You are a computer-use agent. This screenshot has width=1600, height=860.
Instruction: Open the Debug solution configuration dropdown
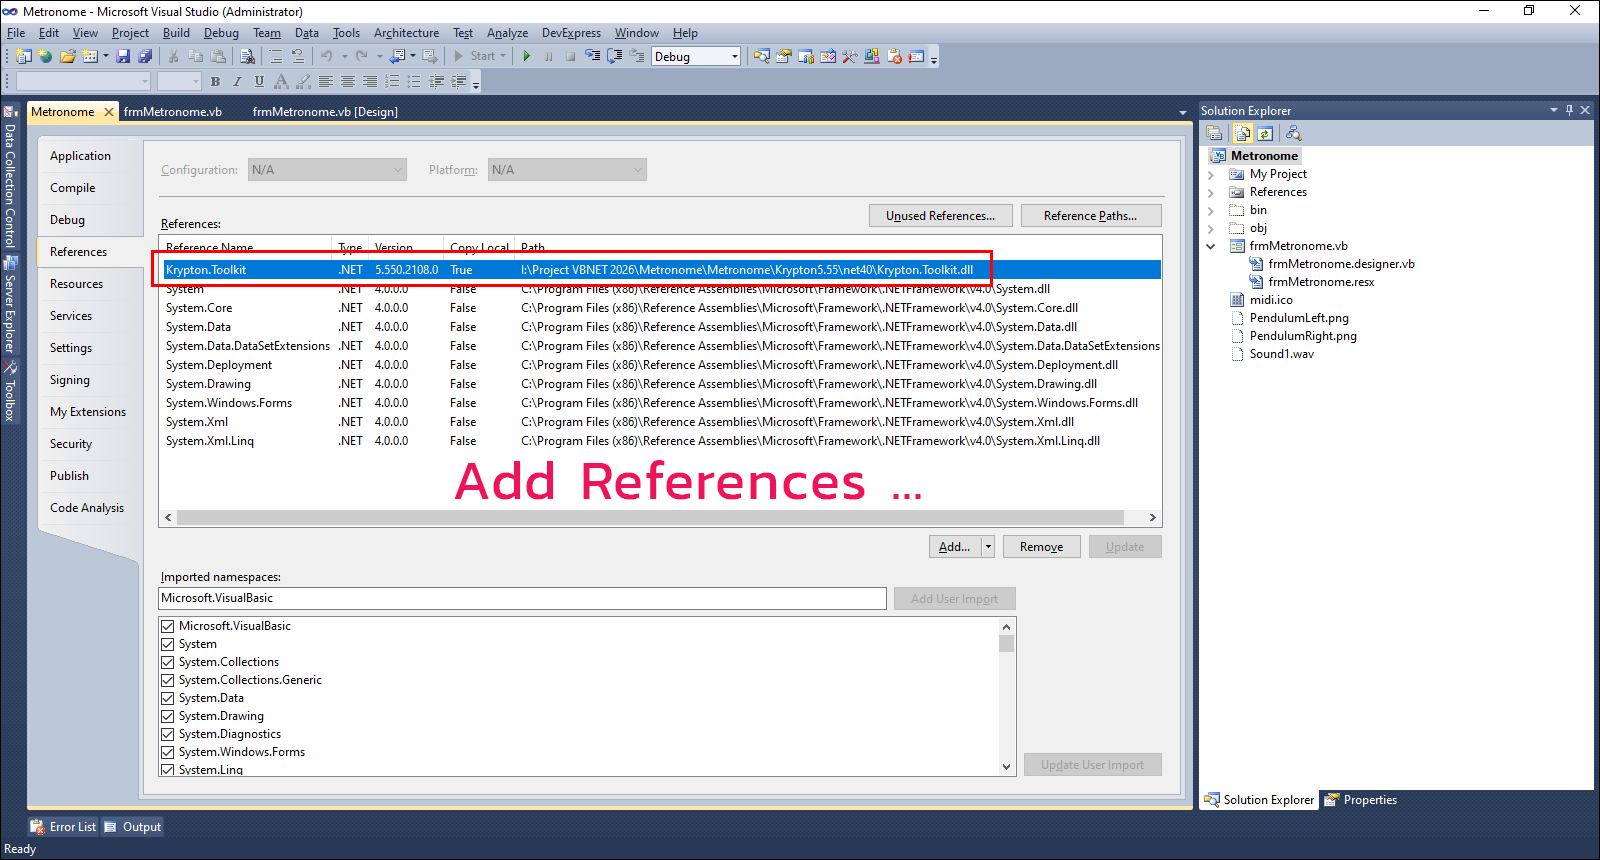tap(734, 57)
